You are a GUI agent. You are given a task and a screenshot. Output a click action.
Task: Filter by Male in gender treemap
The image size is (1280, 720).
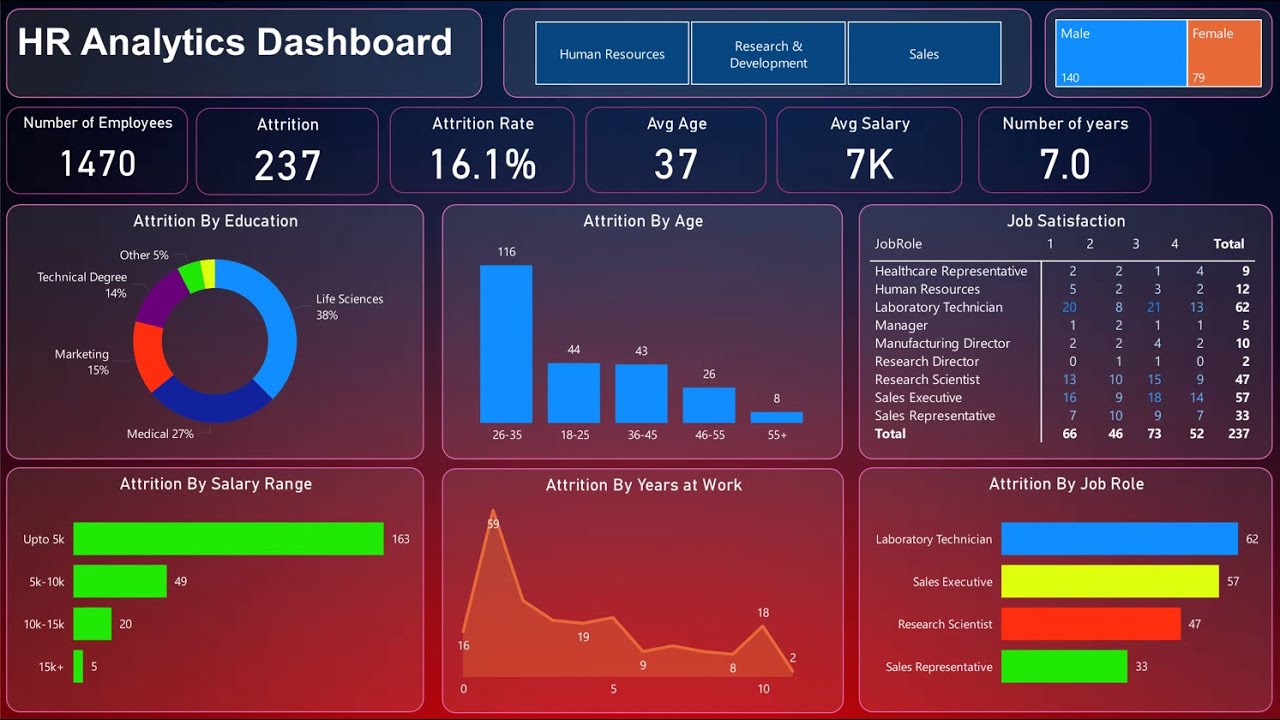tap(1121, 53)
